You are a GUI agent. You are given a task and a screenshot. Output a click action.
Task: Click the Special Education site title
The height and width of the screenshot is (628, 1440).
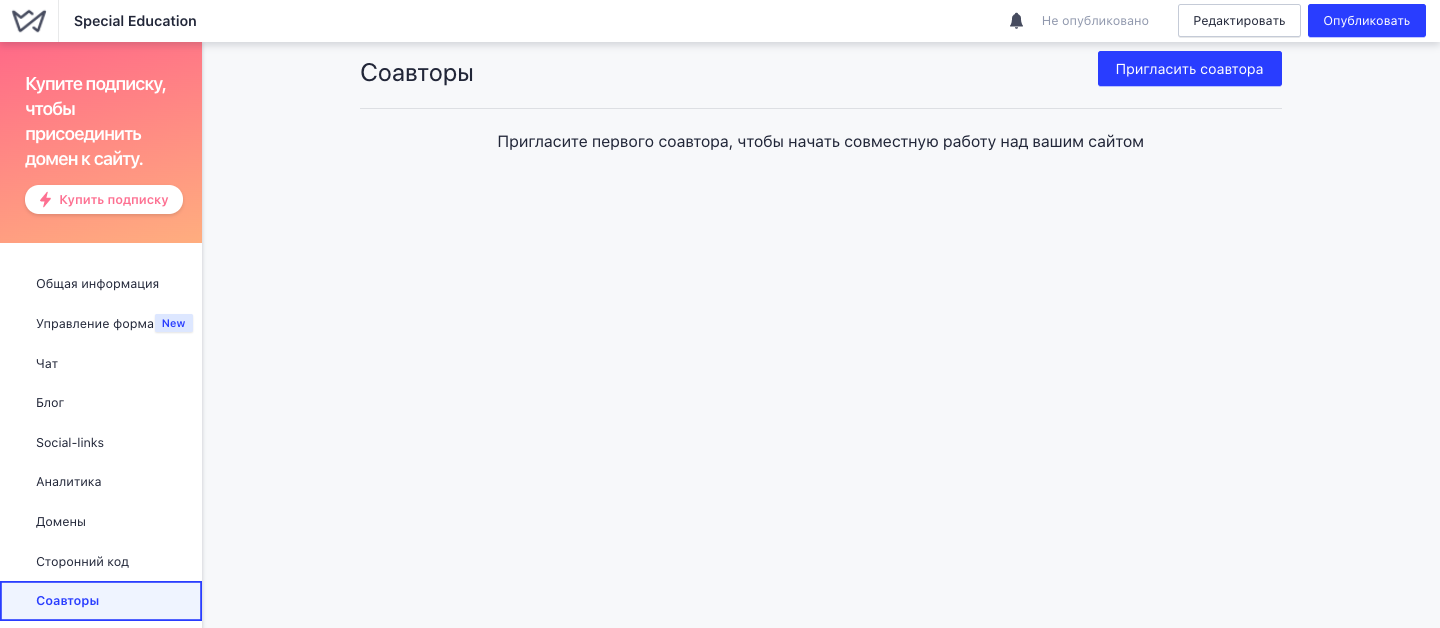coord(135,21)
